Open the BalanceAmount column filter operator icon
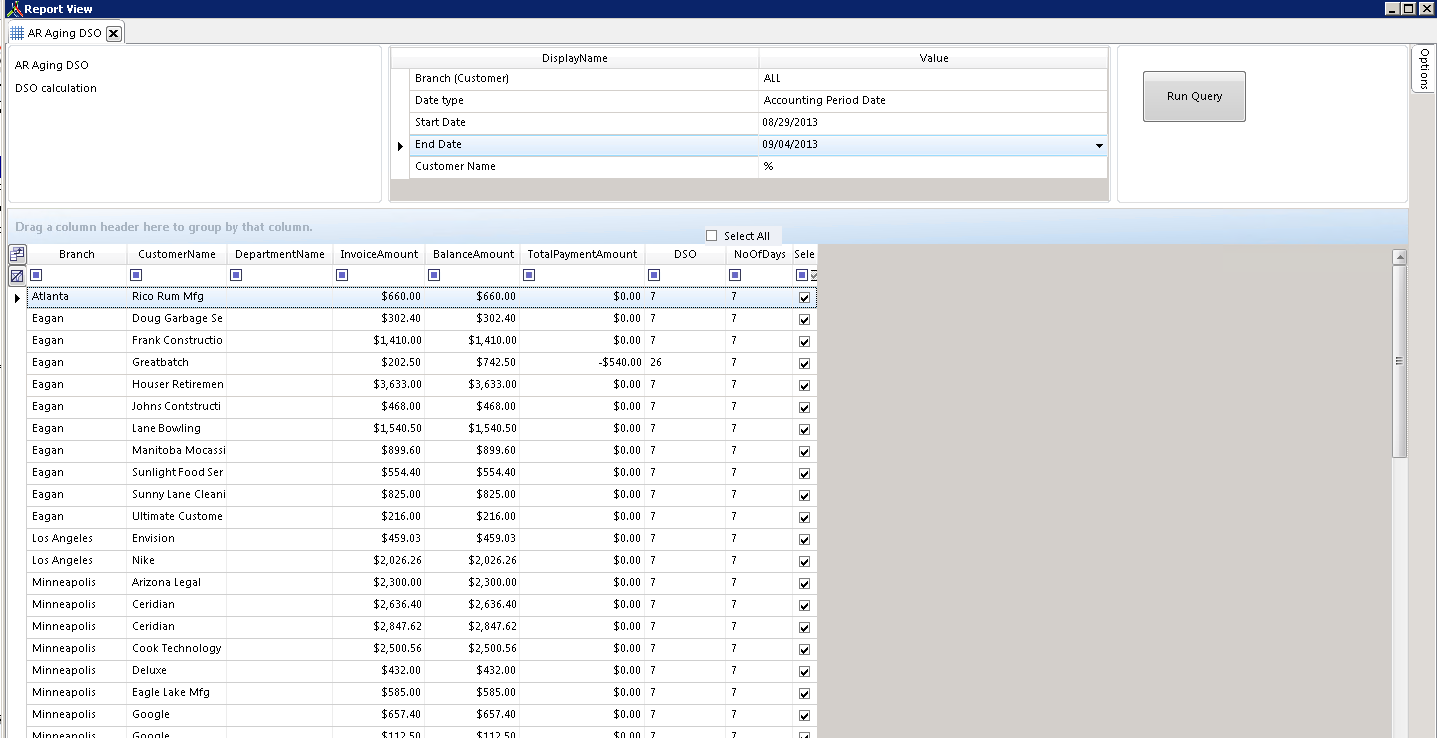 point(434,275)
